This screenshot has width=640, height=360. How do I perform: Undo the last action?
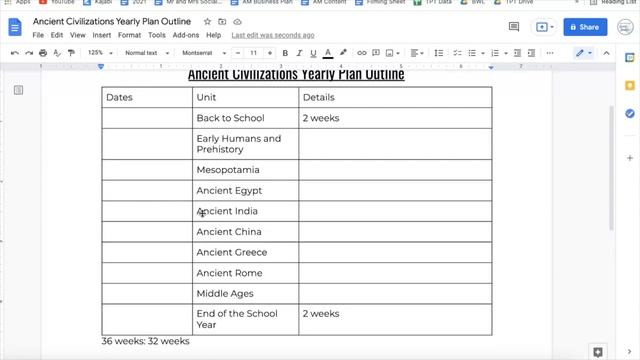pos(15,53)
